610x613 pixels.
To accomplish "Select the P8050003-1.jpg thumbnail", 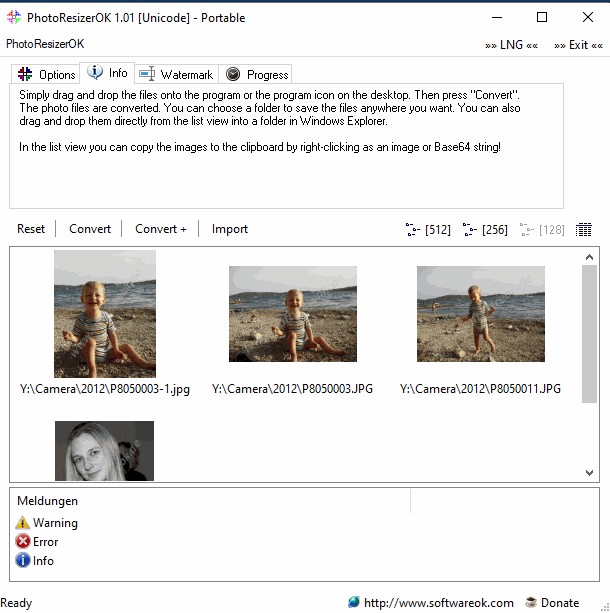I will click(x=105, y=314).
